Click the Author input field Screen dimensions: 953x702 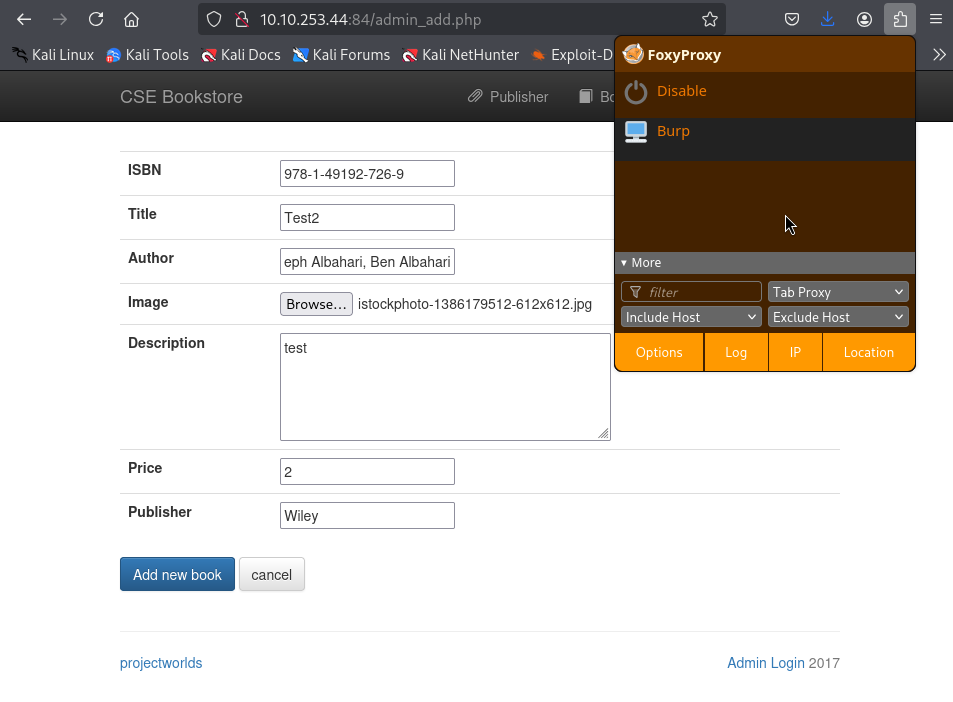point(367,262)
